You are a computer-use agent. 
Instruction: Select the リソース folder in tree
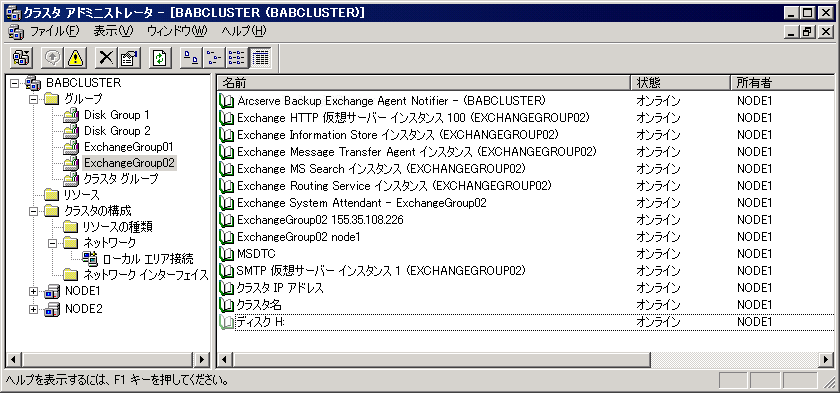tap(81, 195)
